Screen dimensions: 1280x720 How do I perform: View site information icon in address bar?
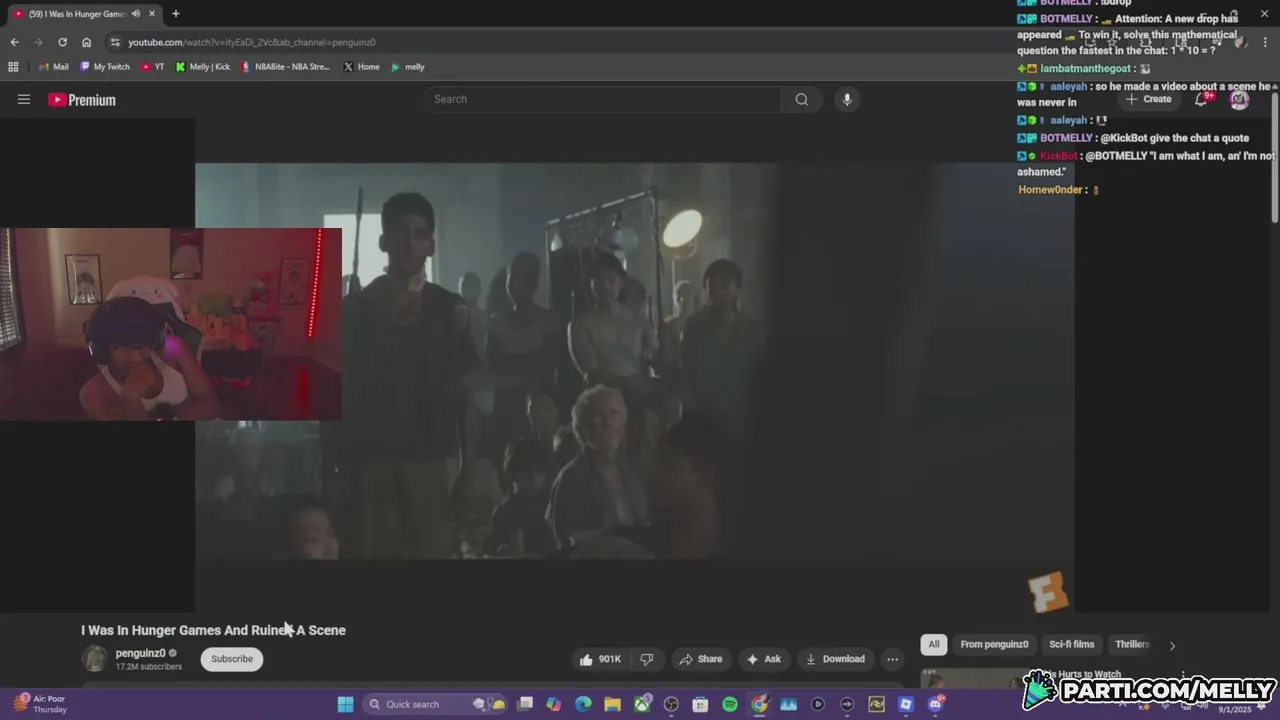[115, 42]
